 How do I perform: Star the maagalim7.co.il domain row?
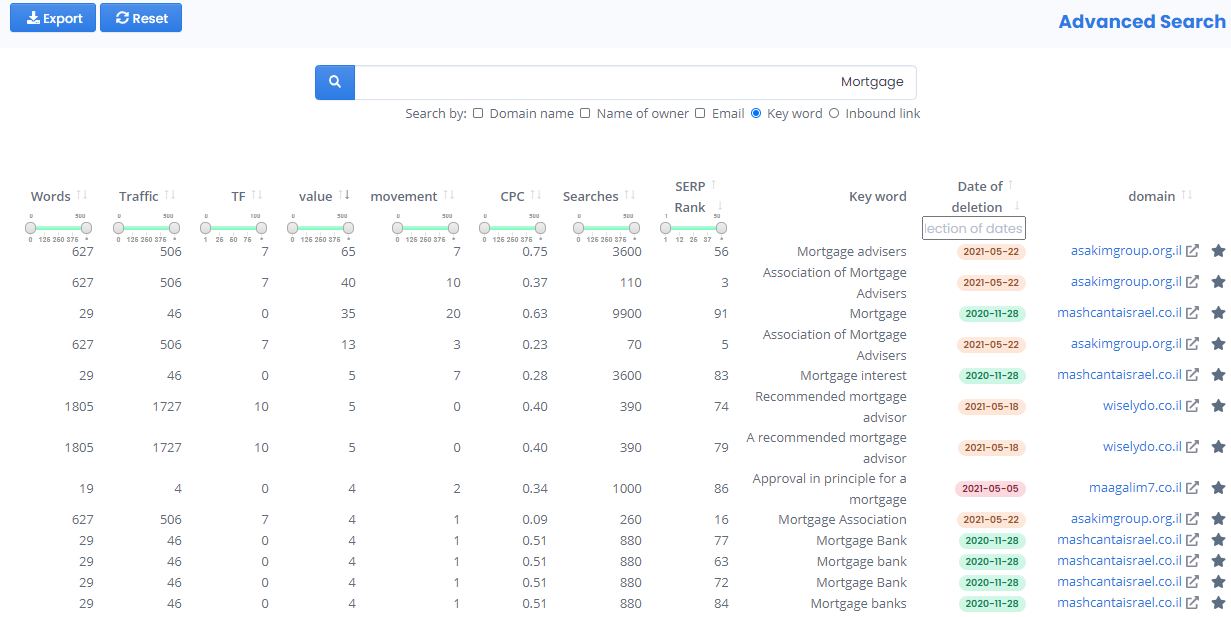(1218, 488)
